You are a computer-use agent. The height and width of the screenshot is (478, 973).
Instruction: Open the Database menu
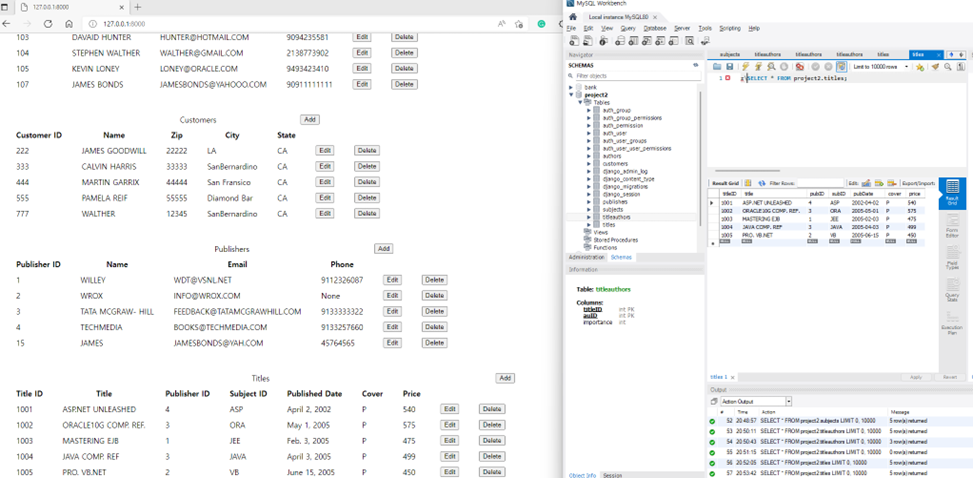point(655,29)
